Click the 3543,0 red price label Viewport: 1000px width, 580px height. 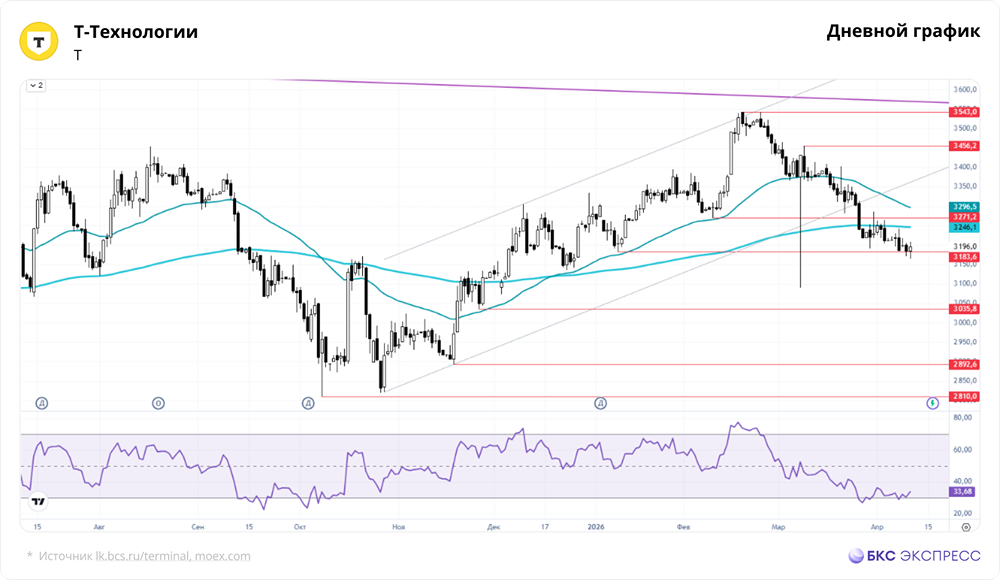(964, 112)
